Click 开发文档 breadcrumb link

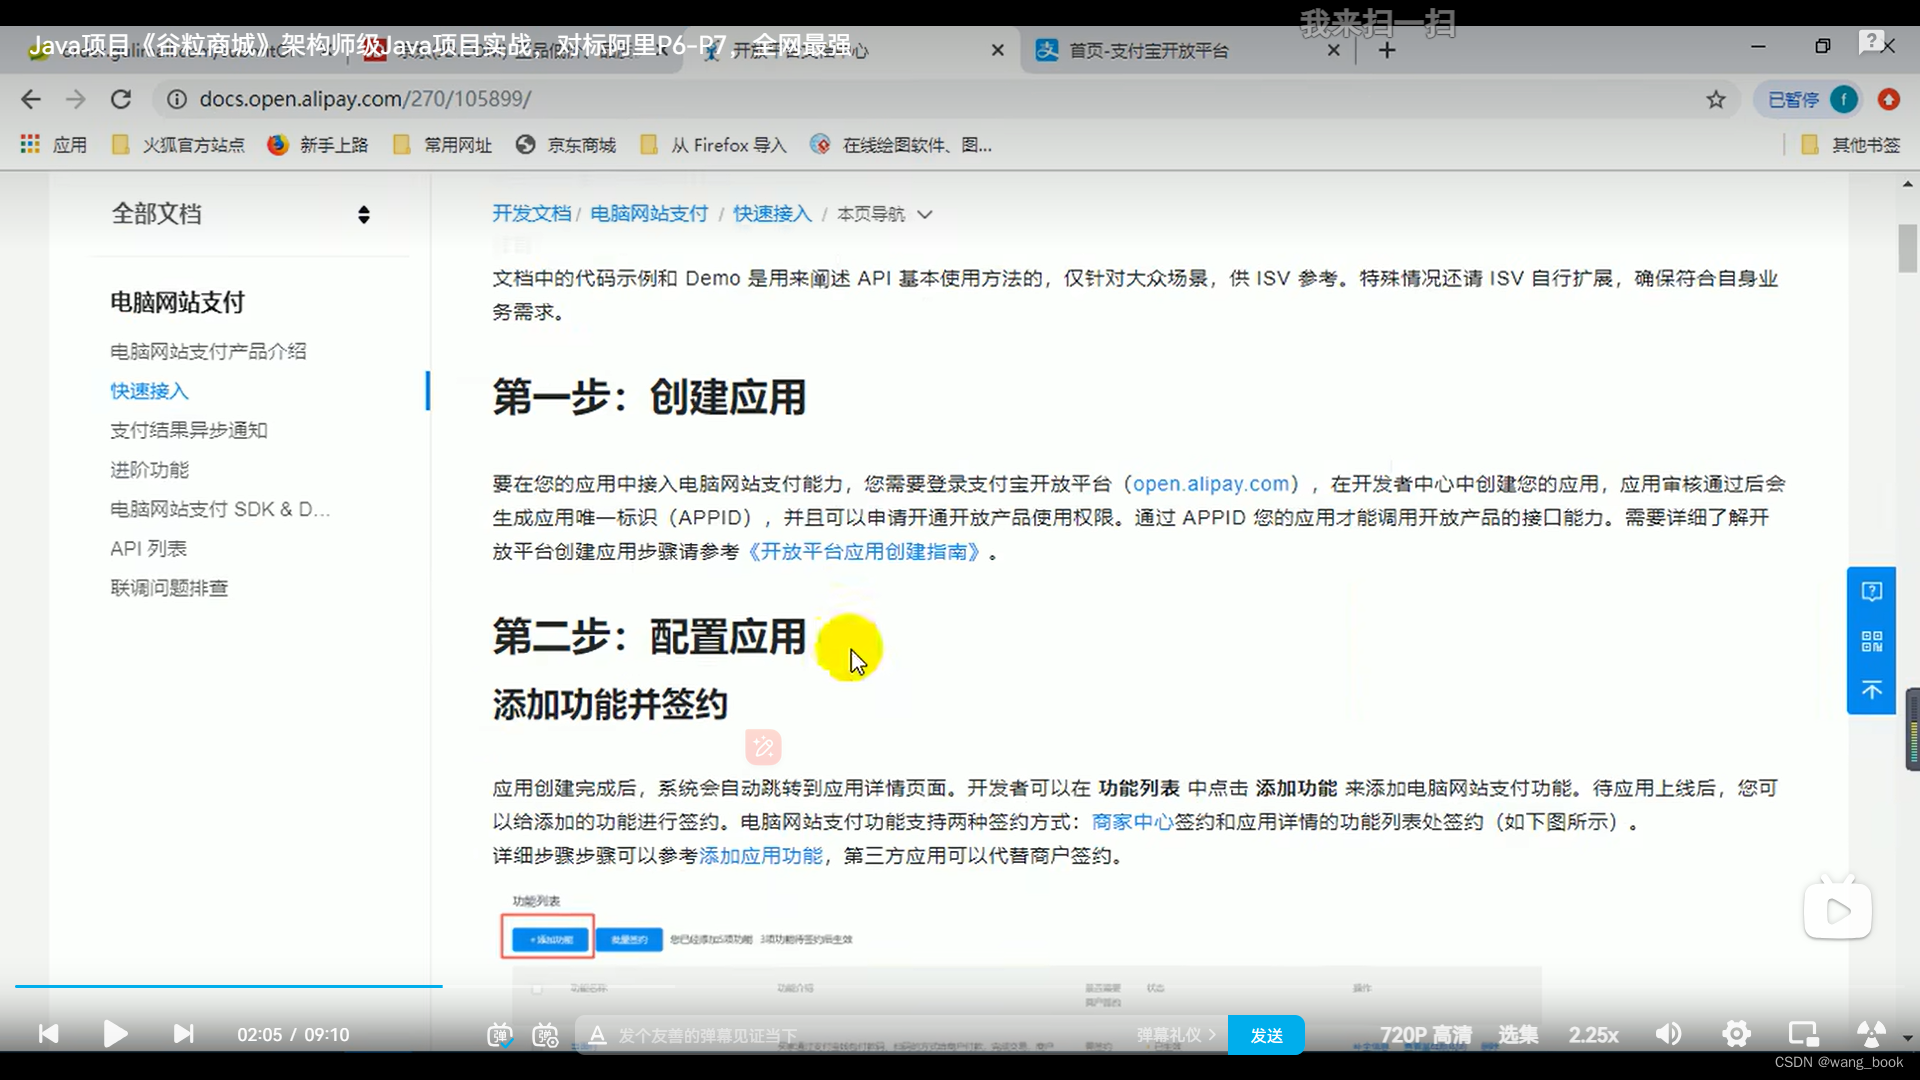coord(531,214)
